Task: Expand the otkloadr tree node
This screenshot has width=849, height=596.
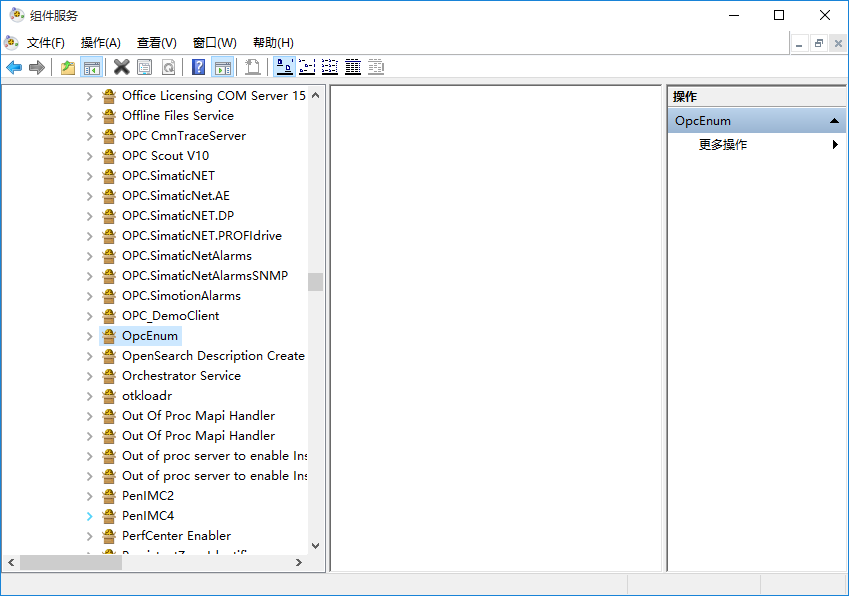Action: click(90, 396)
